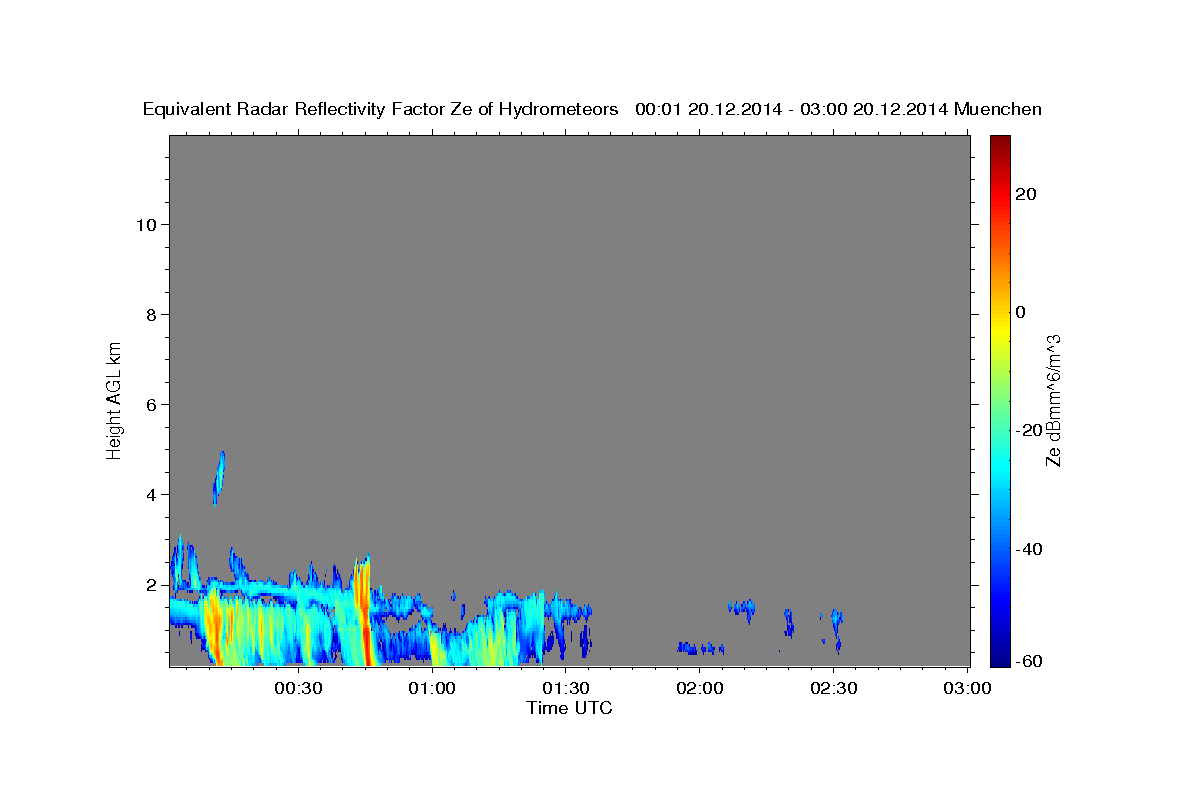Click the 01:30 time tick label

click(566, 688)
